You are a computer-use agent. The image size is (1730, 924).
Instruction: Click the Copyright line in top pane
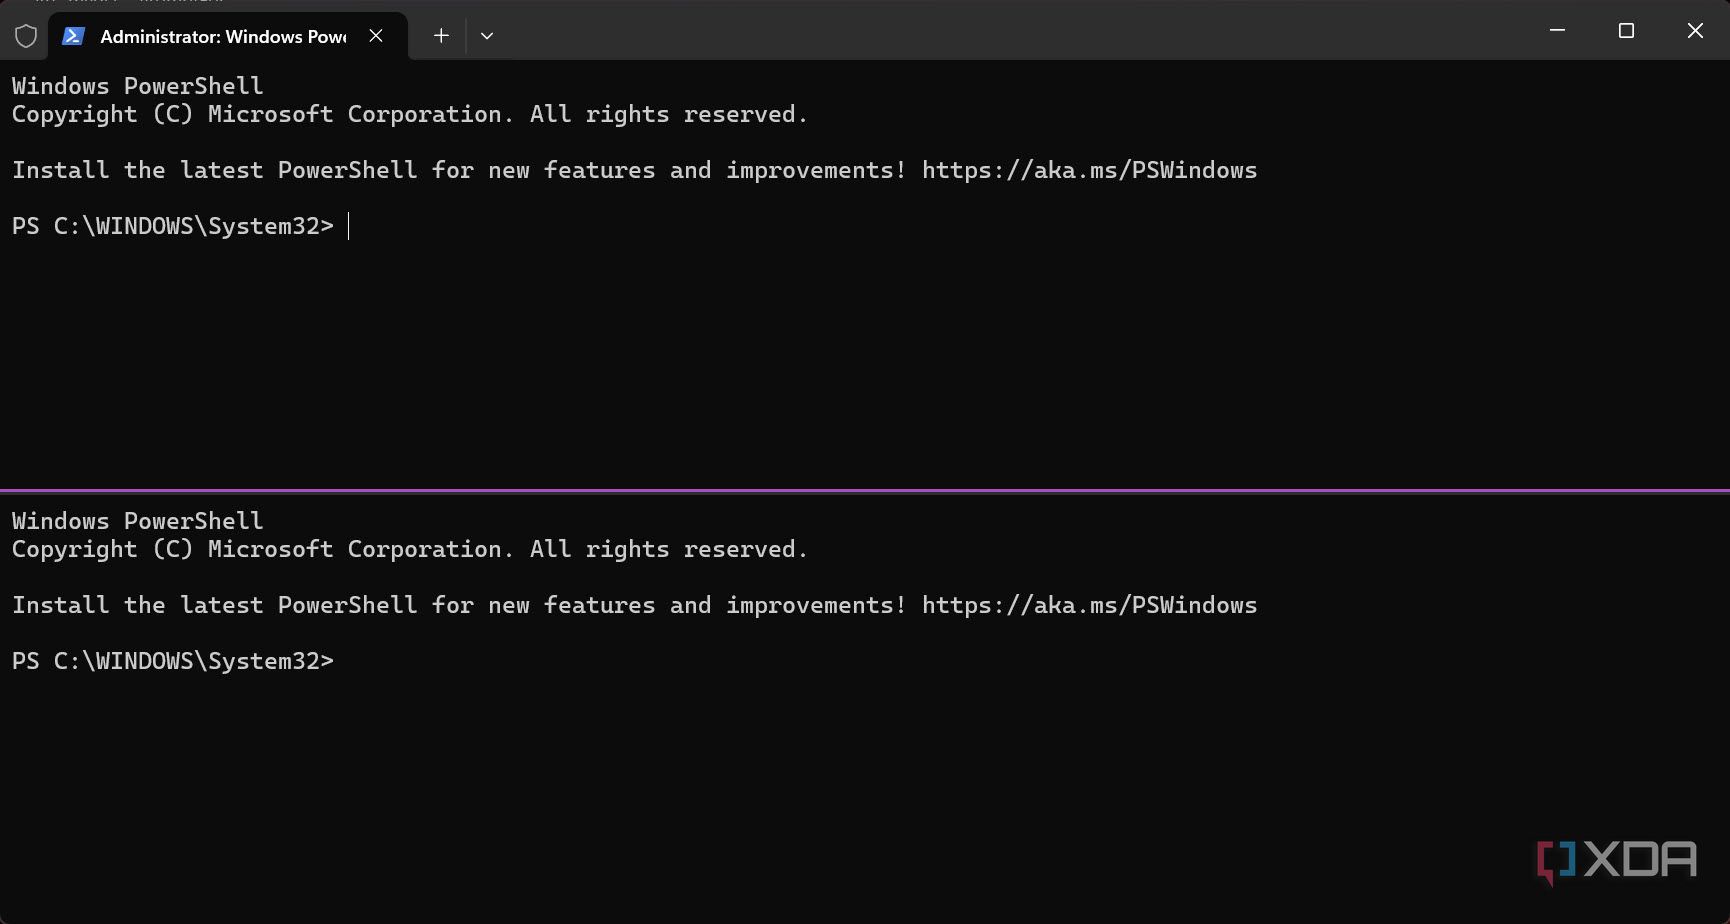[409, 115]
